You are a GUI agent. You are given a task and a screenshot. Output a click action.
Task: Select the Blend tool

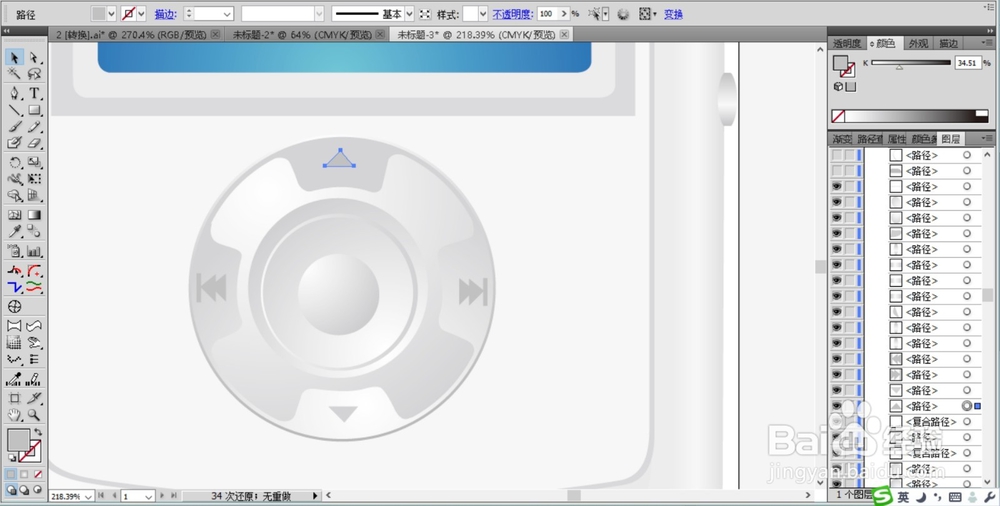pos(34,232)
